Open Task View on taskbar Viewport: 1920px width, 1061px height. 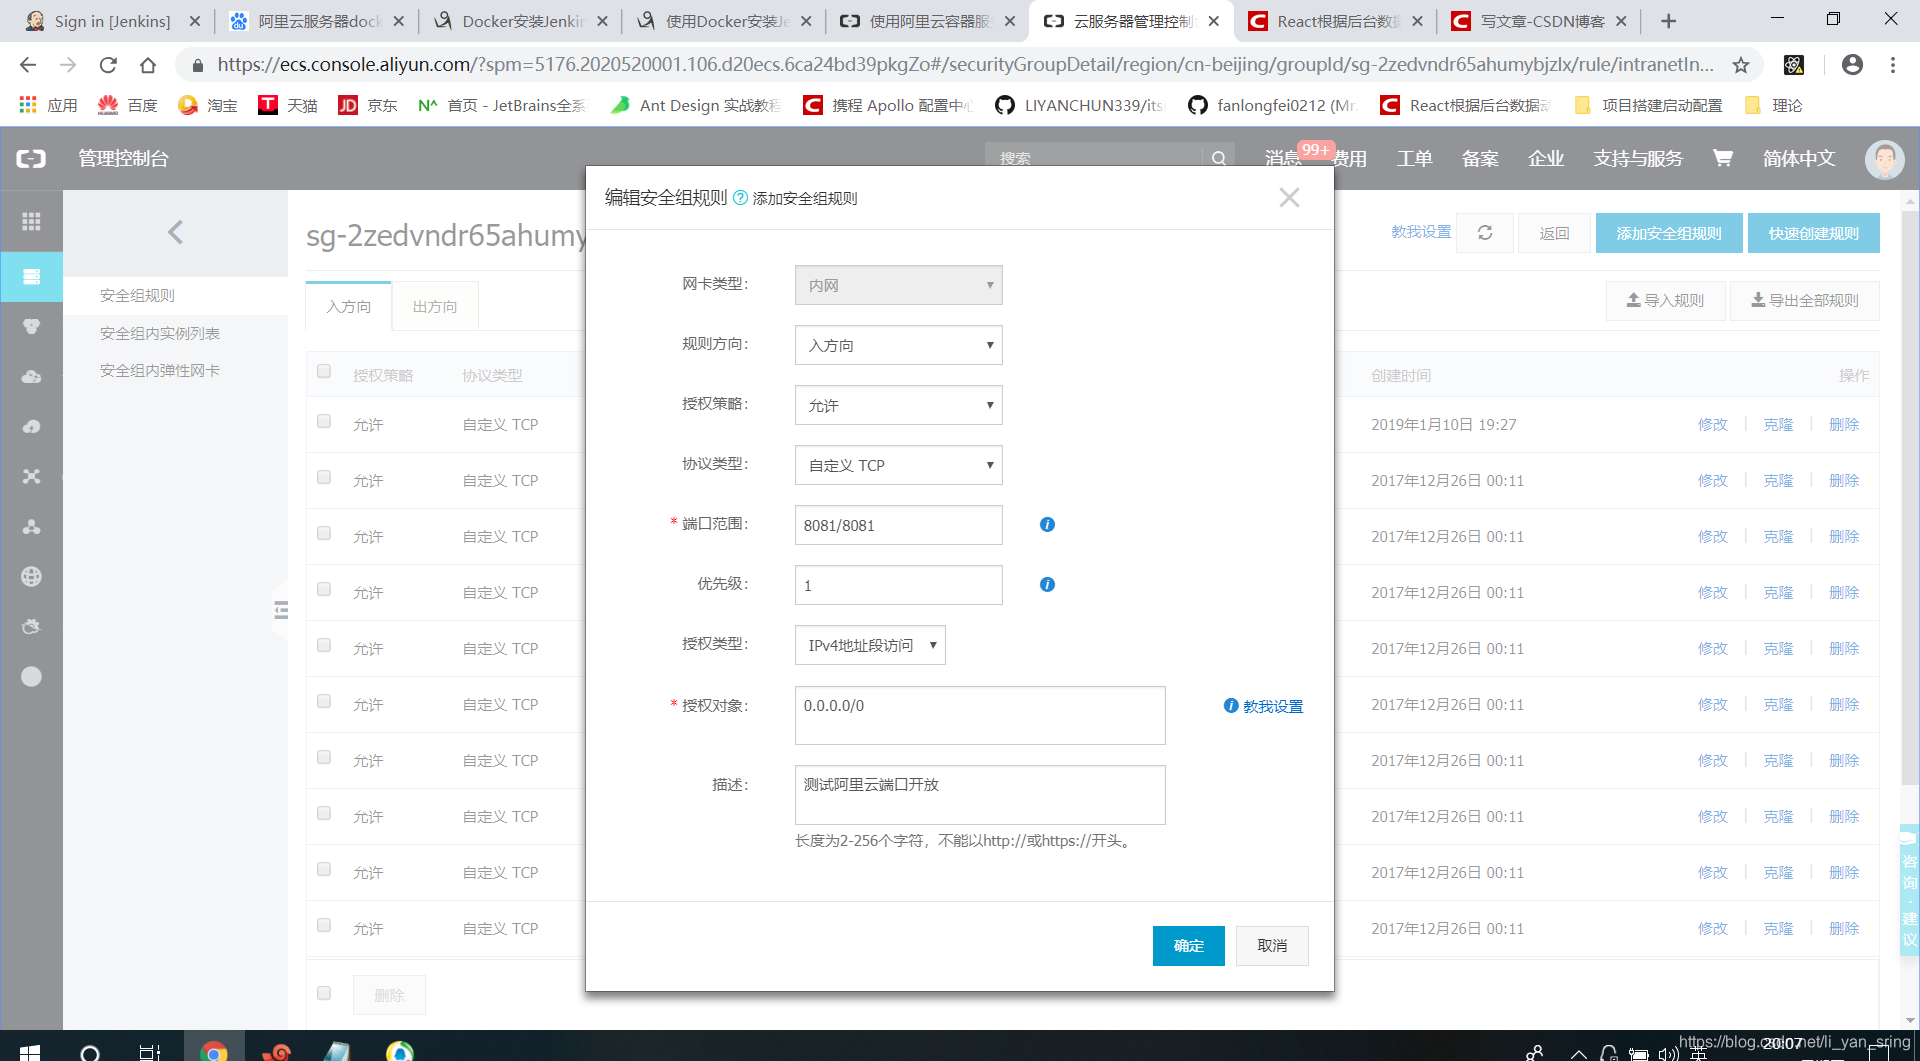point(150,1052)
